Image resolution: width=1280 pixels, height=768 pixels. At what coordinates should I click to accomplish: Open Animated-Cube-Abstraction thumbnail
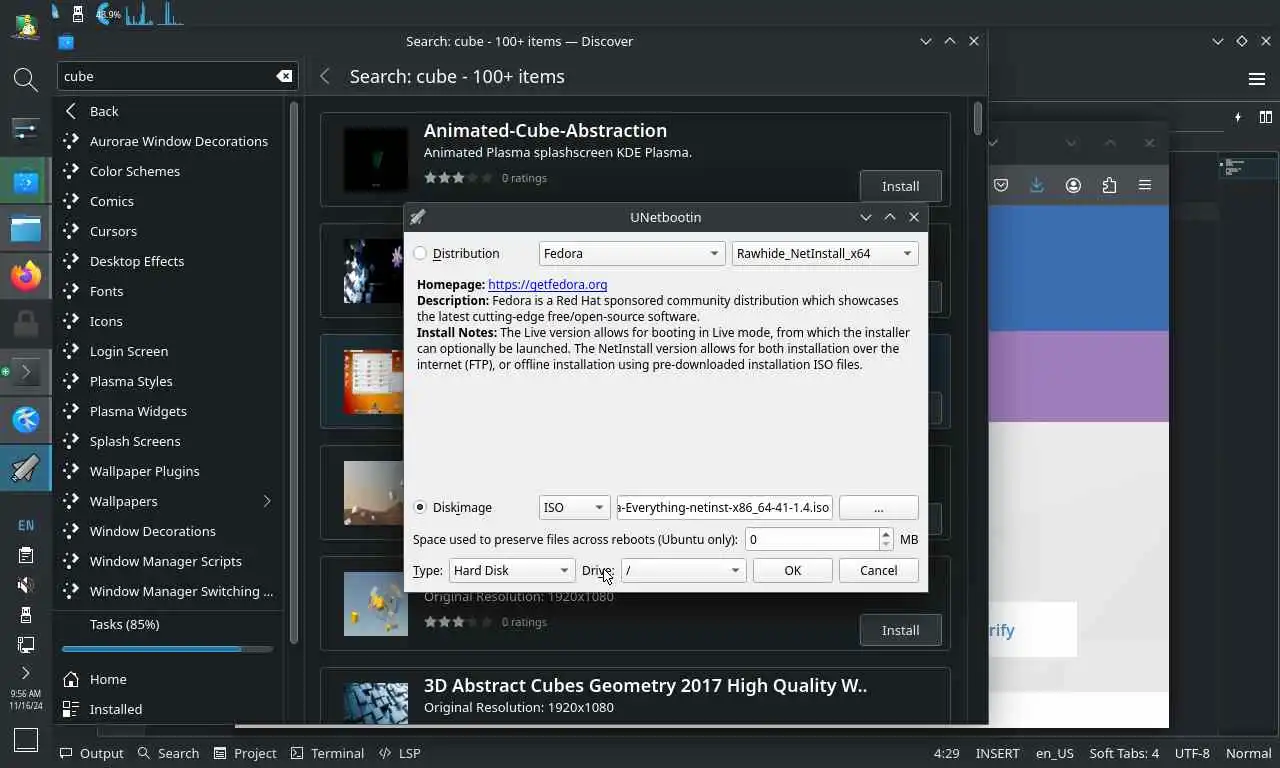[376, 160]
